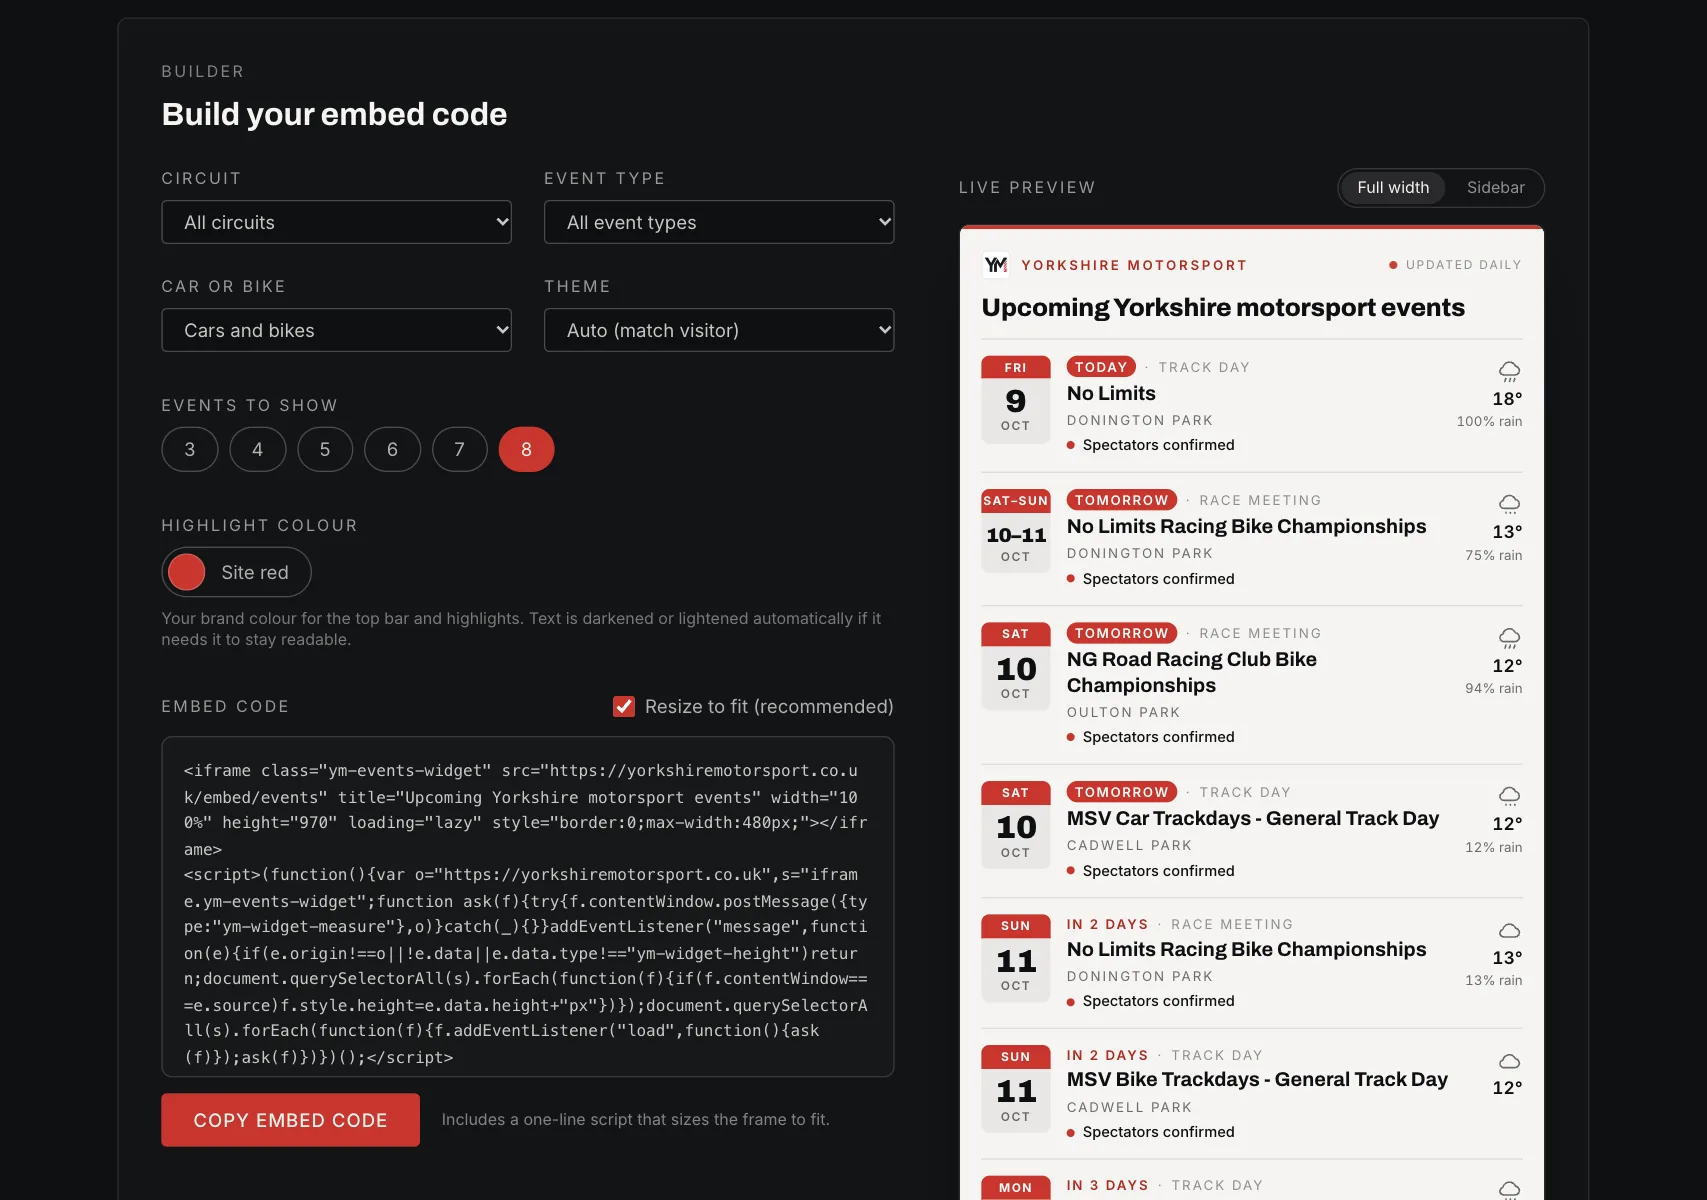This screenshot has width=1707, height=1200.
Task: Select 5 events to show
Action: (325, 450)
